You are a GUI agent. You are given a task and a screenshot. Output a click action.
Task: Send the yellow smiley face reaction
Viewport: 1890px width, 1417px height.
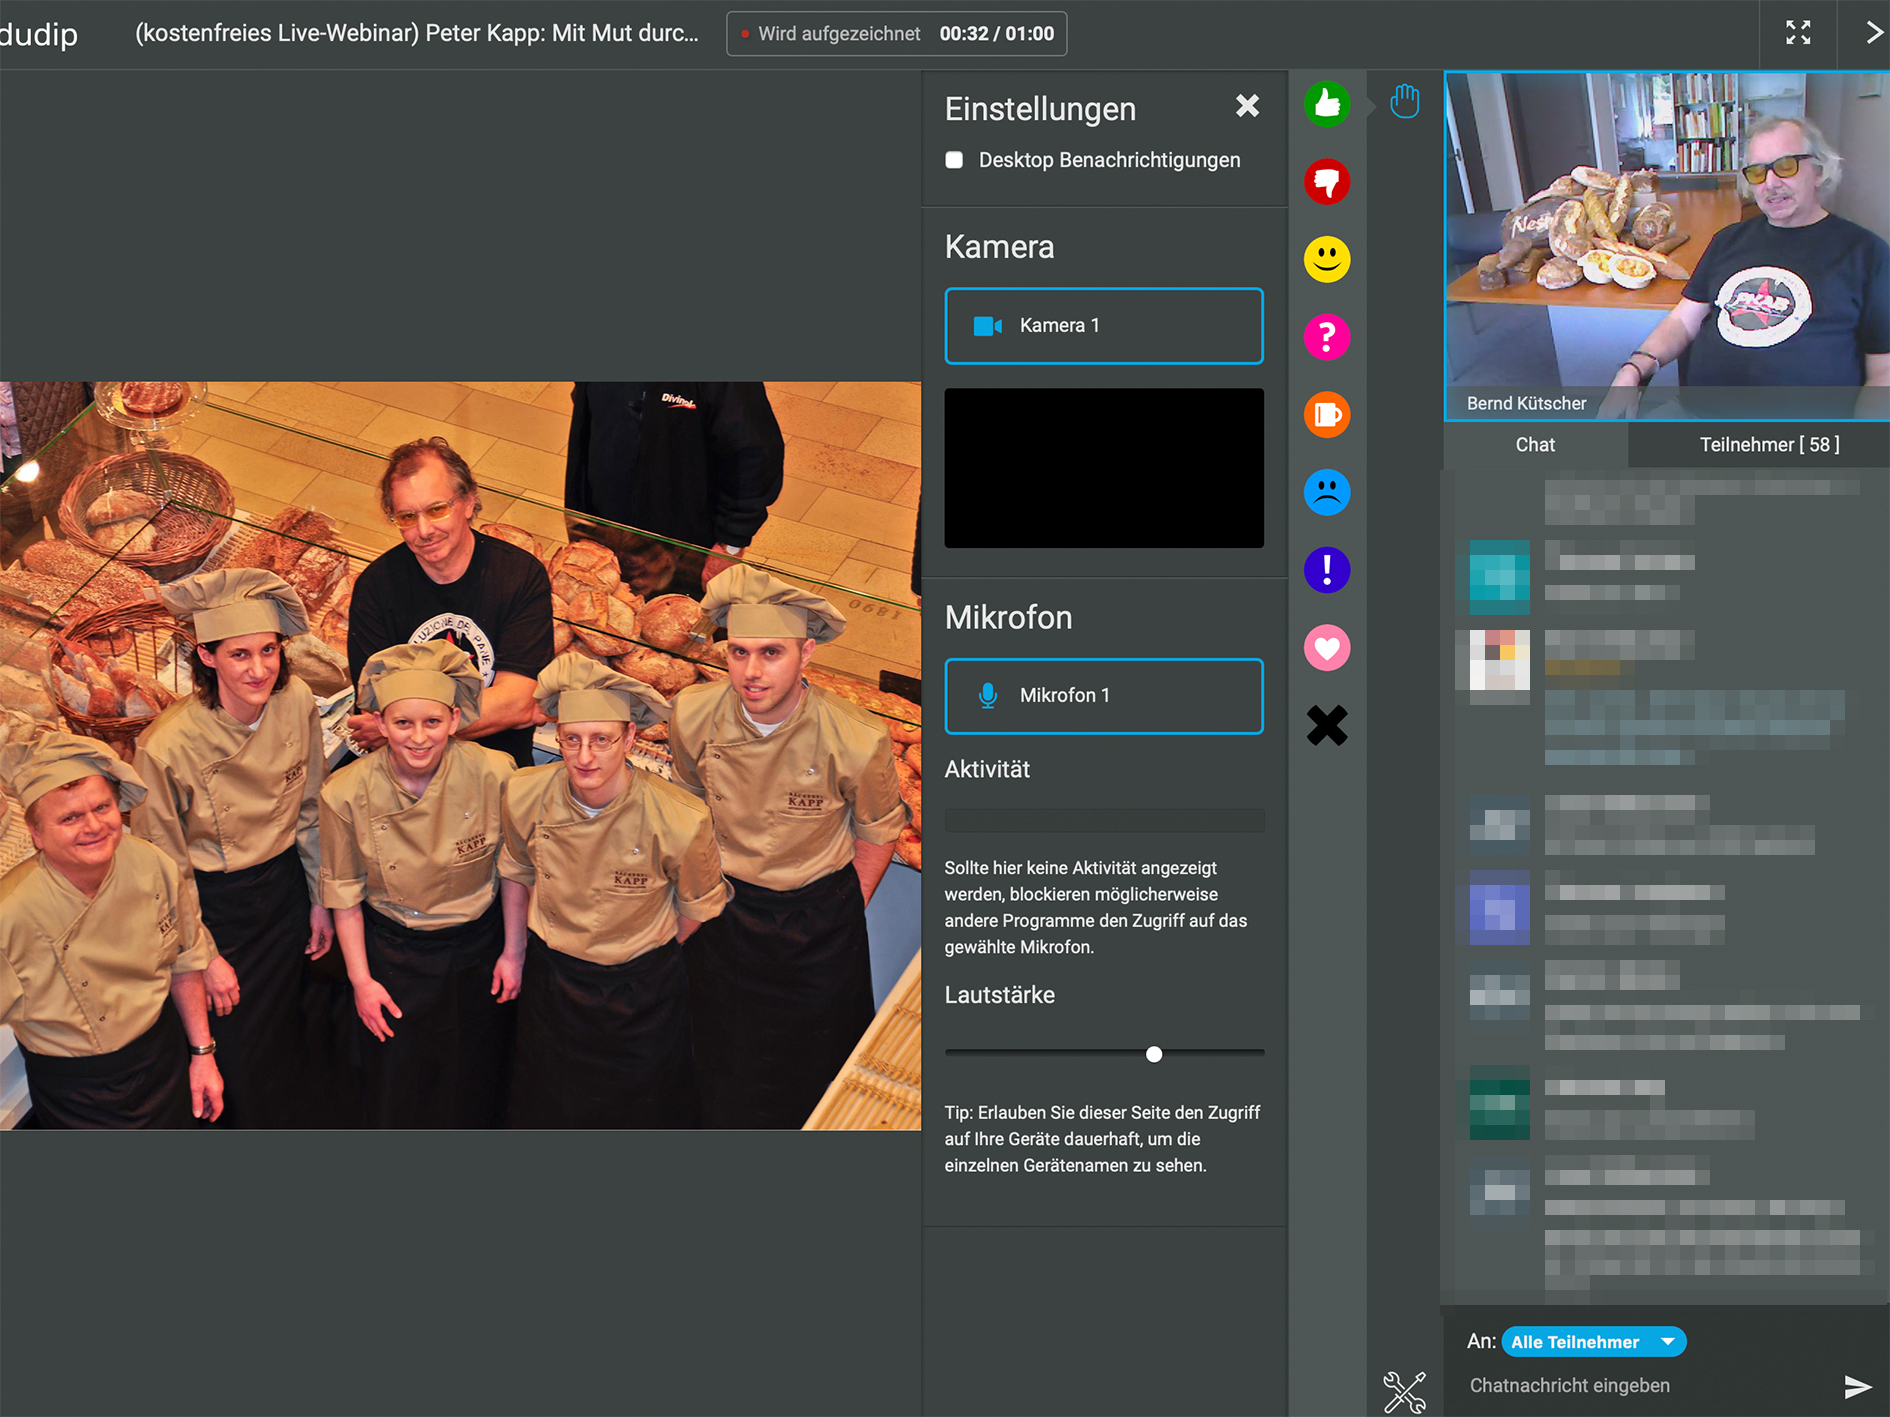[1326, 260]
